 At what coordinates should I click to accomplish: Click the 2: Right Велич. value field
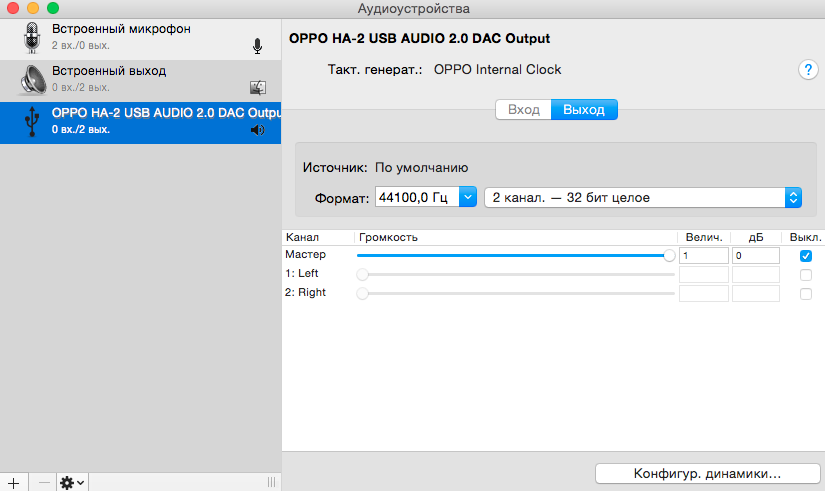point(703,293)
